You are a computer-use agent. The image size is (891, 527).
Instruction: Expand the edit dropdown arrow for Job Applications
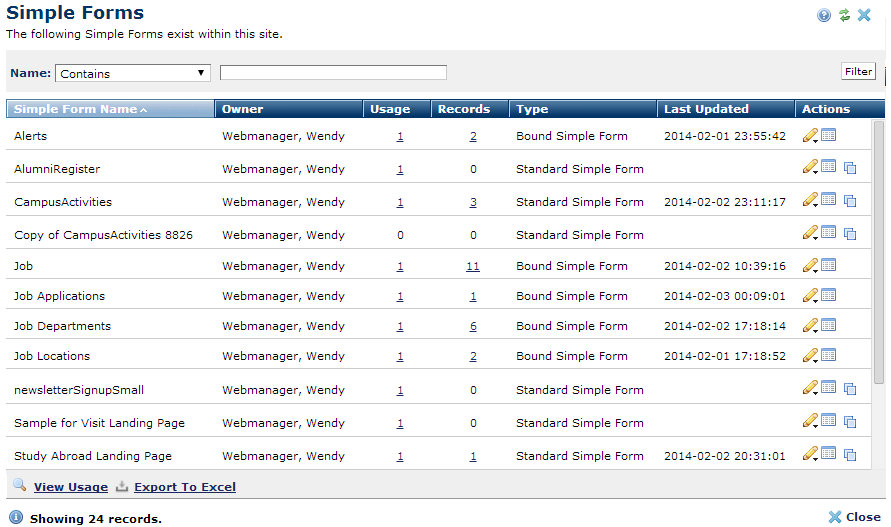[816, 300]
